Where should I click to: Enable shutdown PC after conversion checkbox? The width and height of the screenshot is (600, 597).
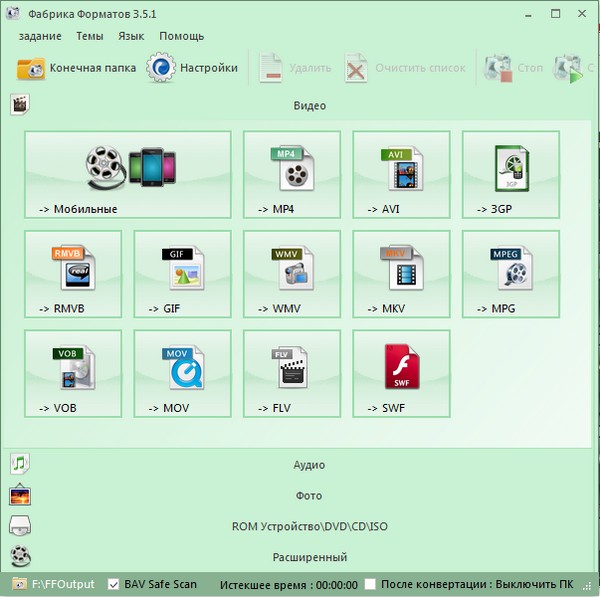370,584
